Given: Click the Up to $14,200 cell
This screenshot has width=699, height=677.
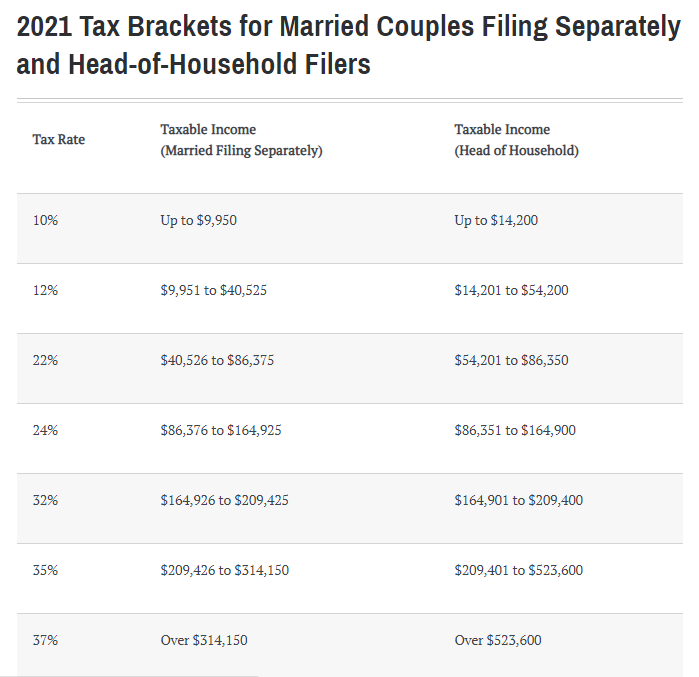Looking at the screenshot, I should tap(495, 220).
